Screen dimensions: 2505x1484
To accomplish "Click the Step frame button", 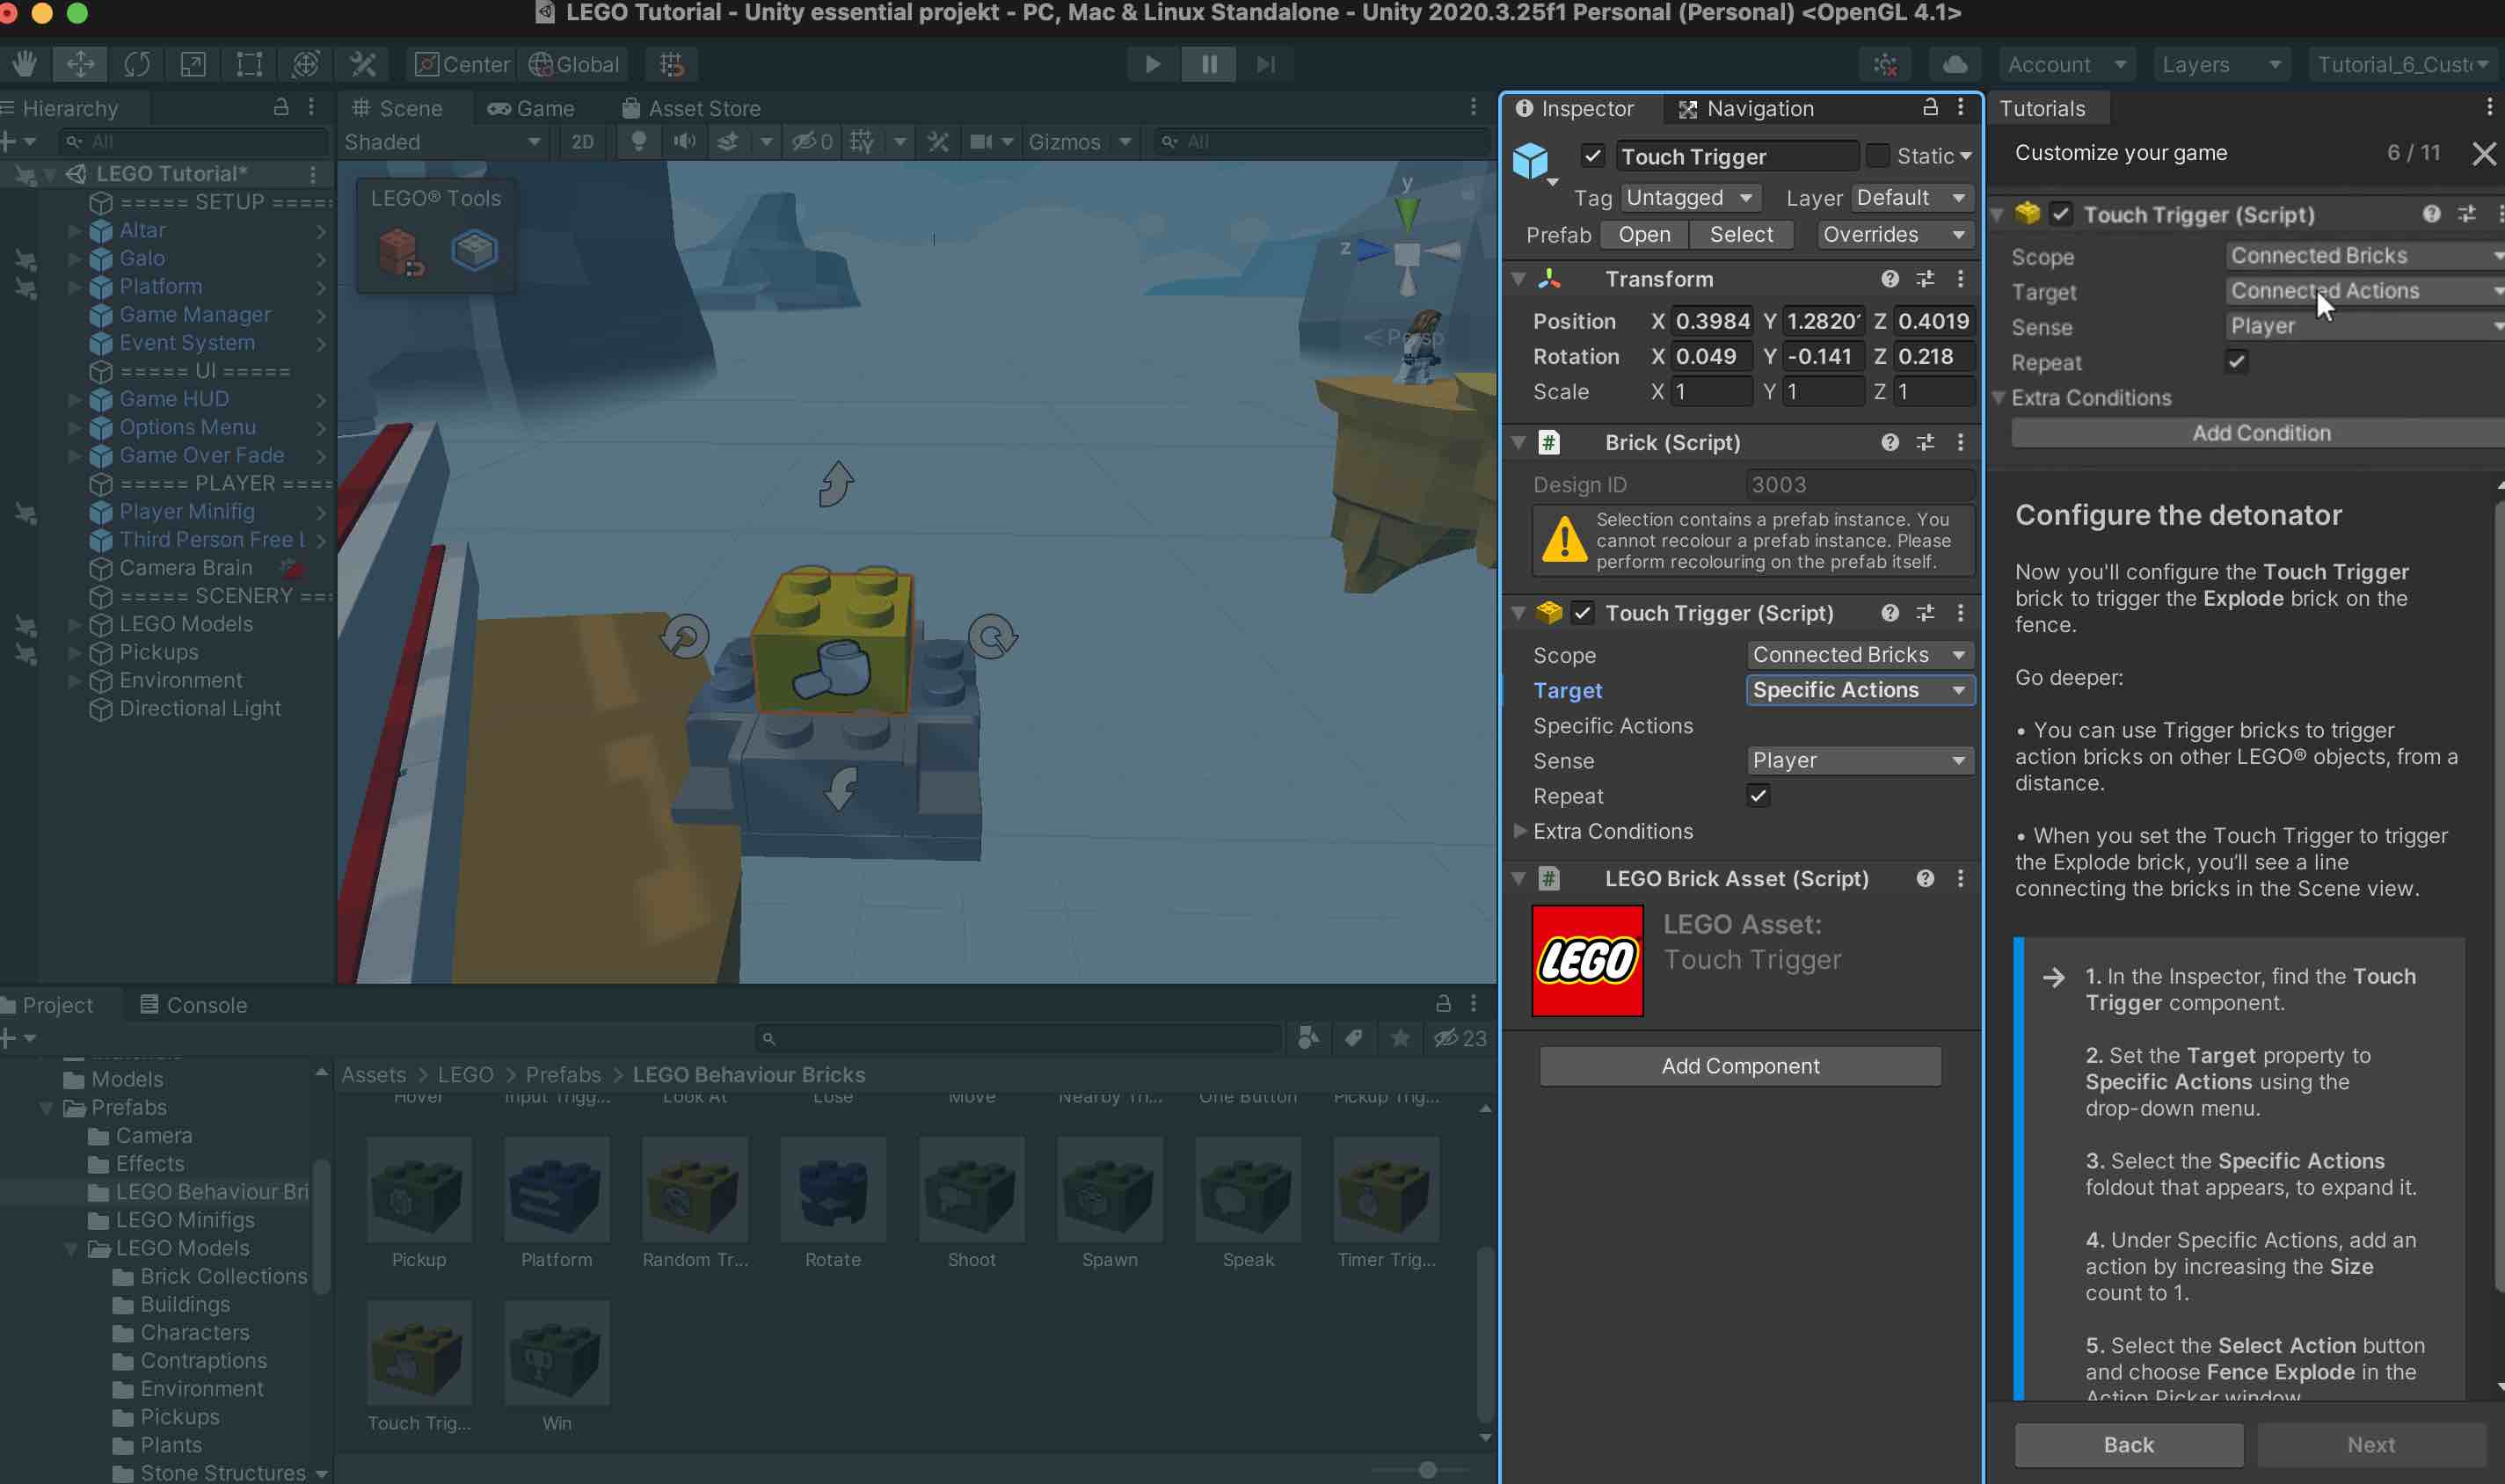I will tap(1266, 64).
